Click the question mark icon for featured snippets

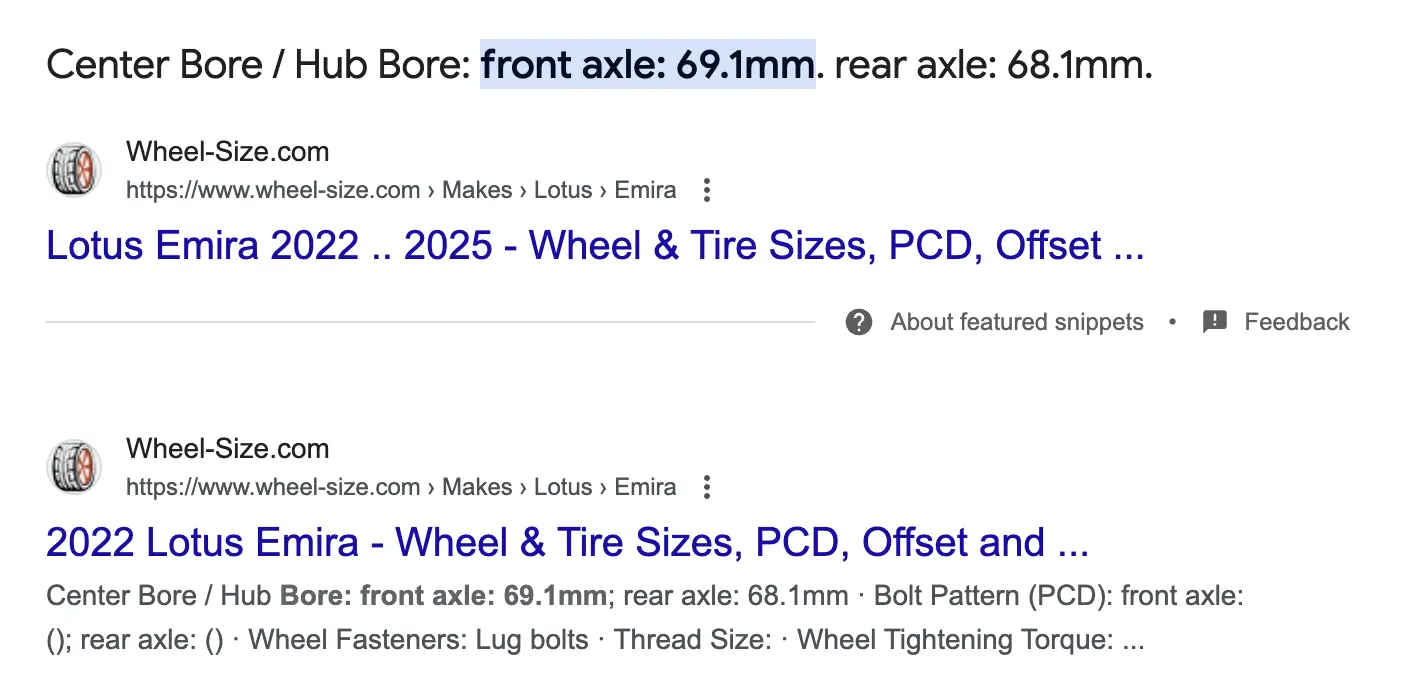(858, 322)
